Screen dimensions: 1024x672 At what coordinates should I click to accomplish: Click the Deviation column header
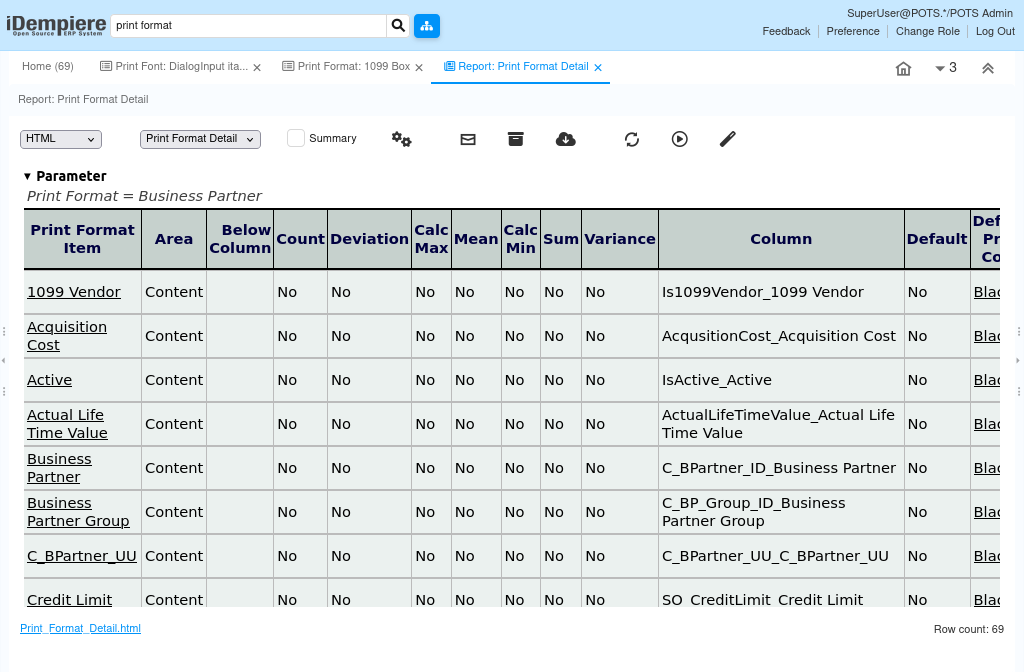pos(370,239)
